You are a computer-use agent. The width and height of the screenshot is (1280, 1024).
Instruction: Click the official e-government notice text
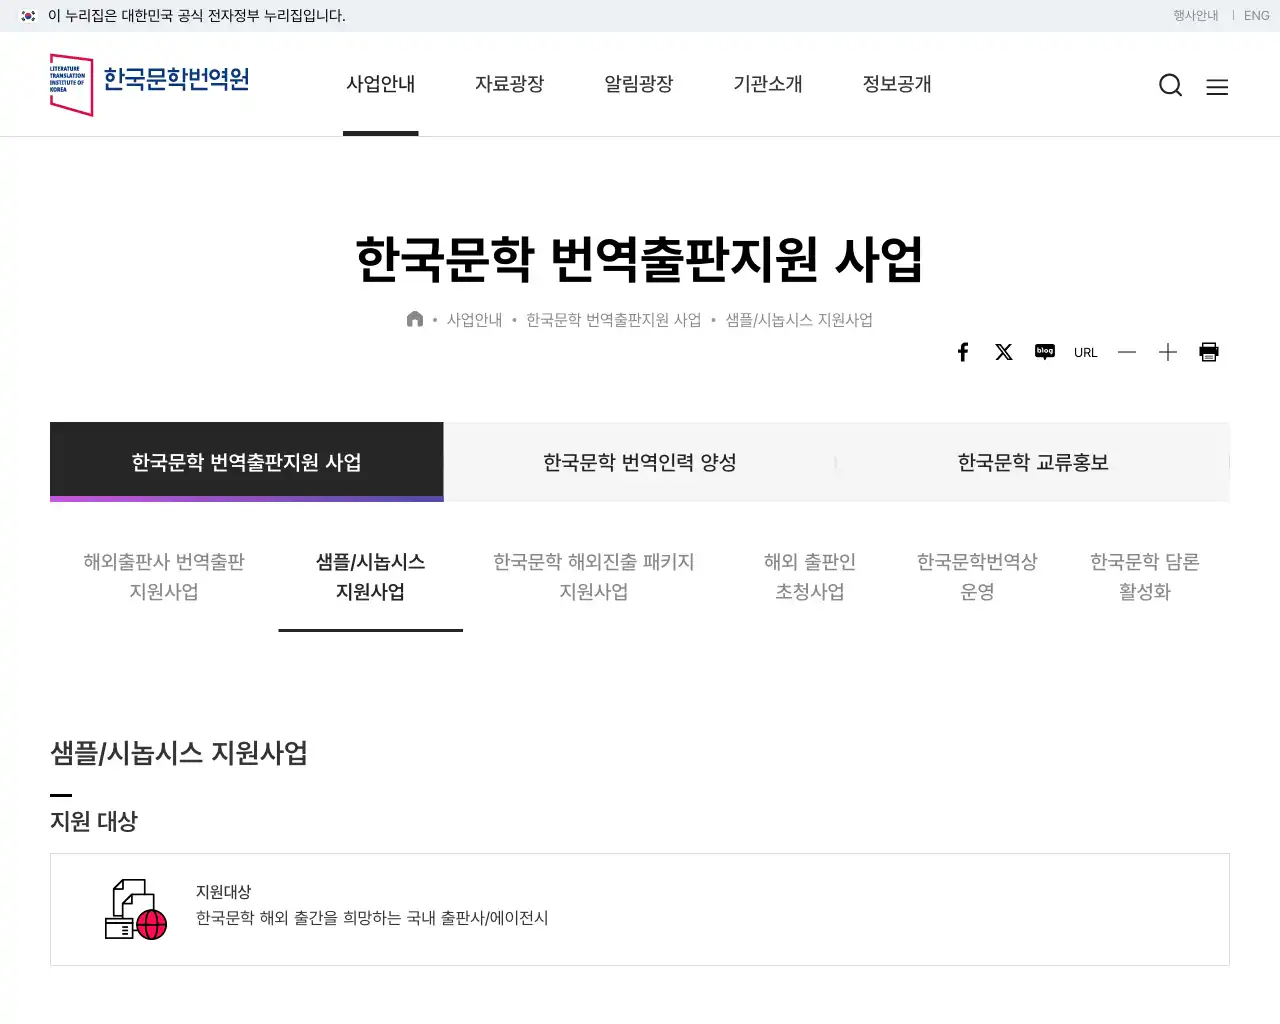tap(197, 16)
